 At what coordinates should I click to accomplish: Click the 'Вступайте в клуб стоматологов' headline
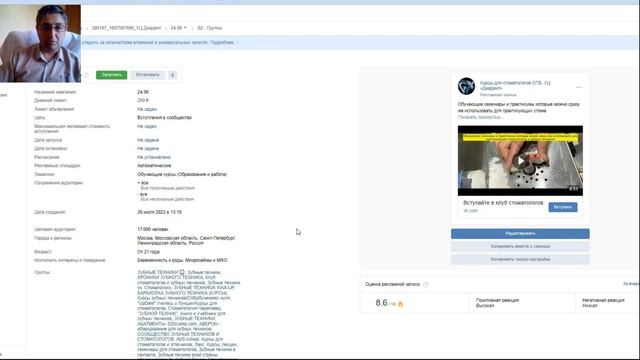pos(503,203)
